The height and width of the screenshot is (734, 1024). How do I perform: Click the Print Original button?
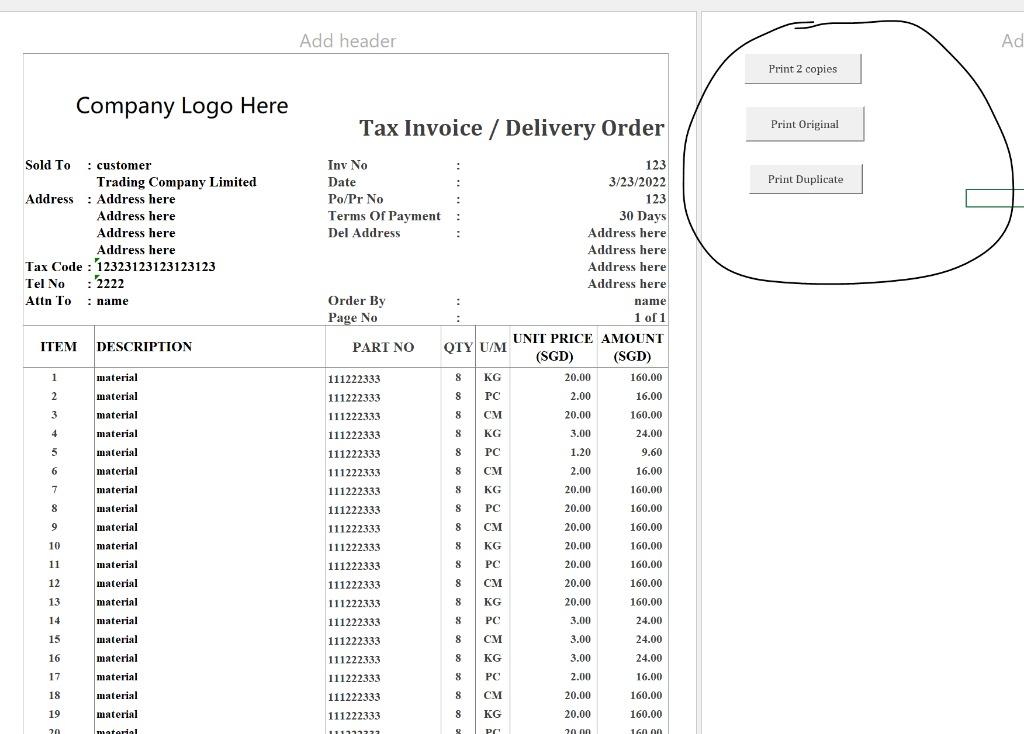(805, 123)
